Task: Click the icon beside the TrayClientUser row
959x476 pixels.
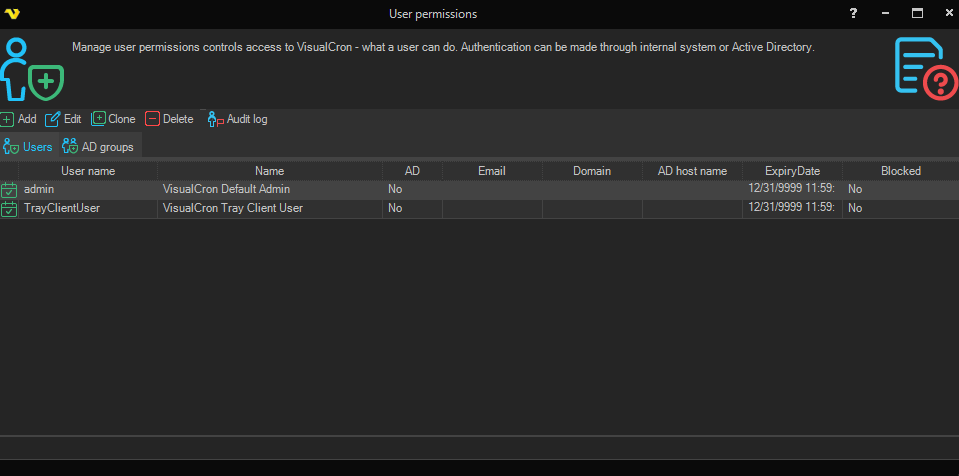Action: coord(9,209)
